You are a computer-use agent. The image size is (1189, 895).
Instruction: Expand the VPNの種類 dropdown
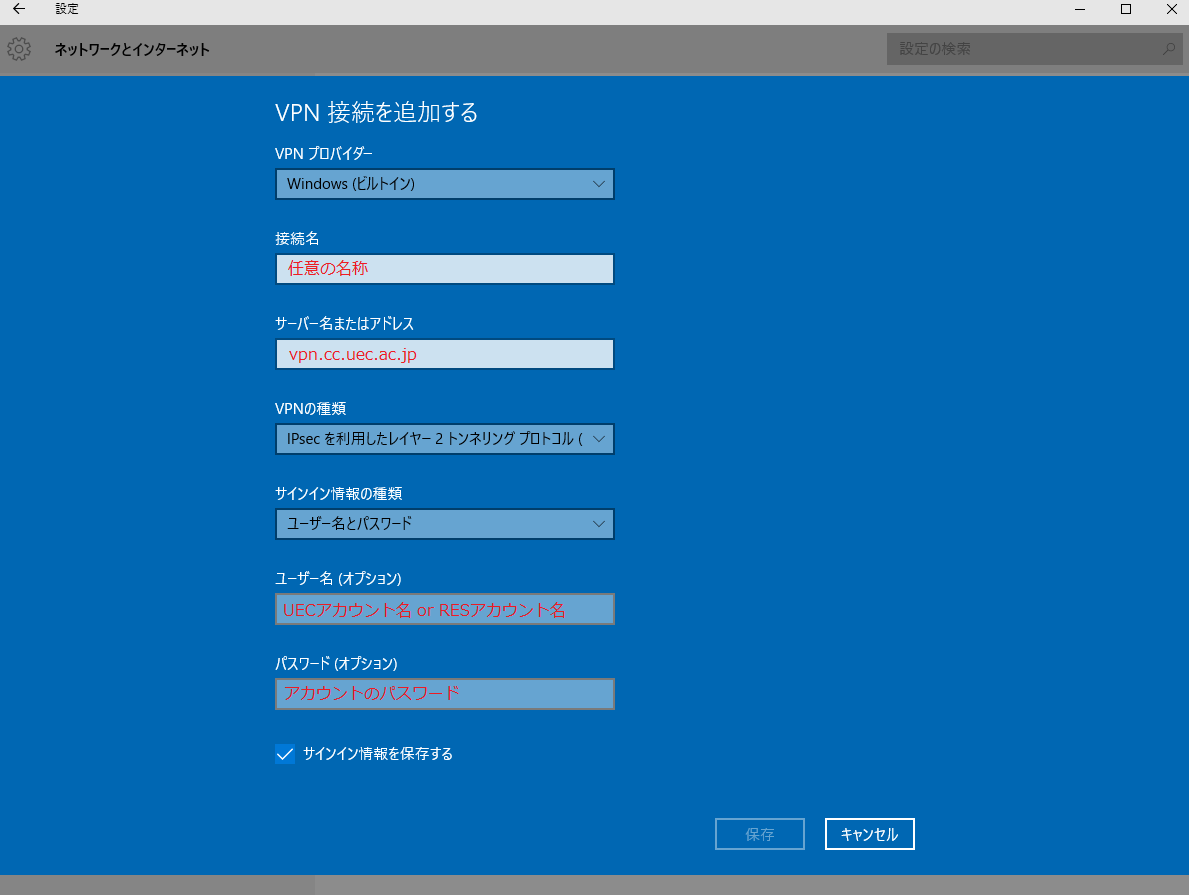tap(444, 439)
